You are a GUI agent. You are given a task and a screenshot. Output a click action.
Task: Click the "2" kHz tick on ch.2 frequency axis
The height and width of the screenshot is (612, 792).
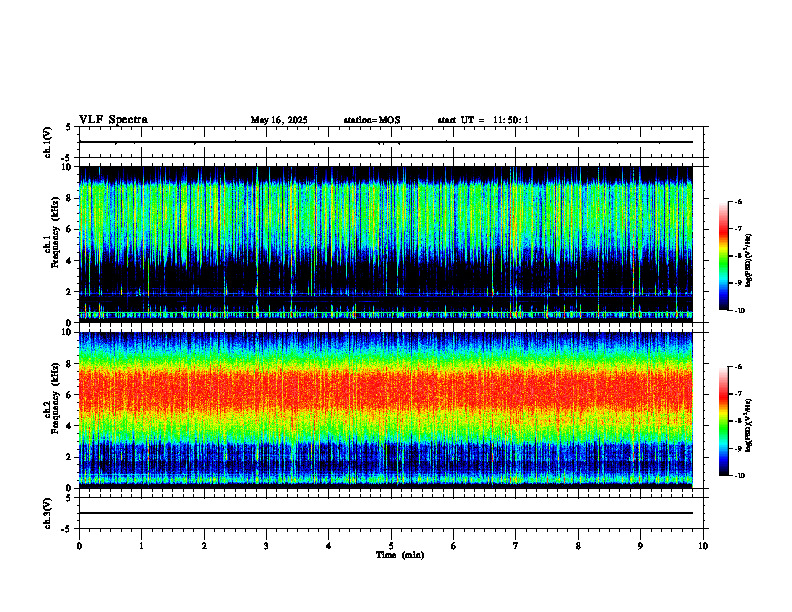70,457
